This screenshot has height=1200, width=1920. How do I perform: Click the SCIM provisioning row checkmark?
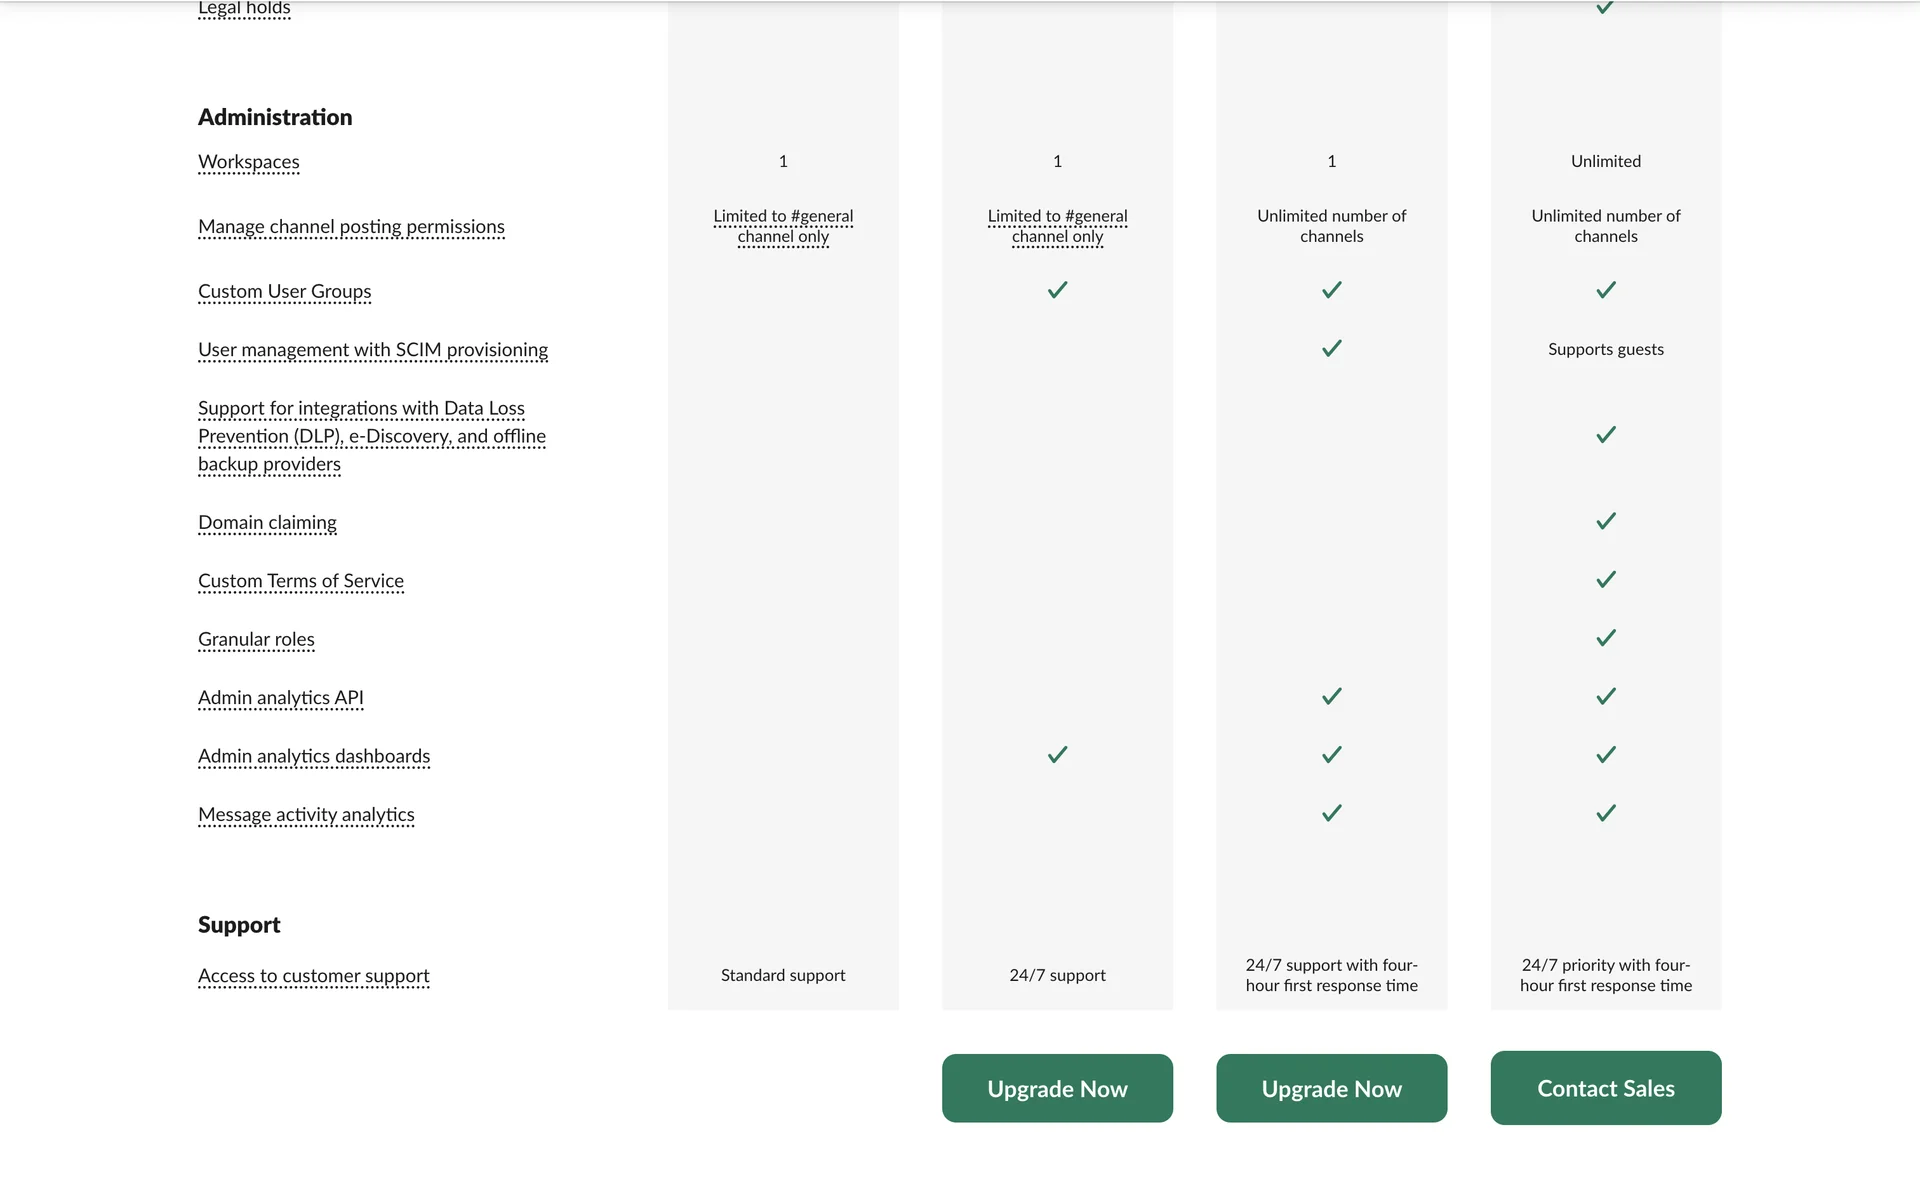[x=1331, y=349]
